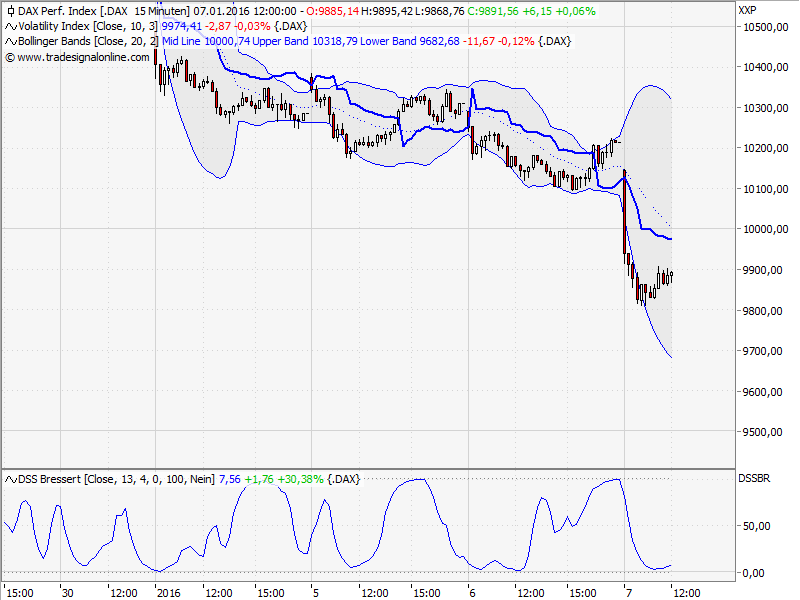
Task: Select the 2016 marker on the time axis
Action: tap(169, 591)
